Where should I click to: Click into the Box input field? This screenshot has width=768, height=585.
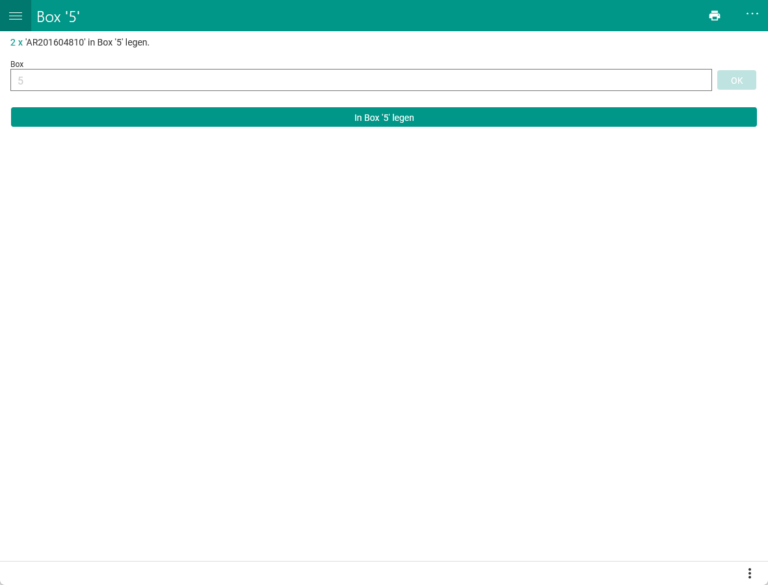(360, 80)
